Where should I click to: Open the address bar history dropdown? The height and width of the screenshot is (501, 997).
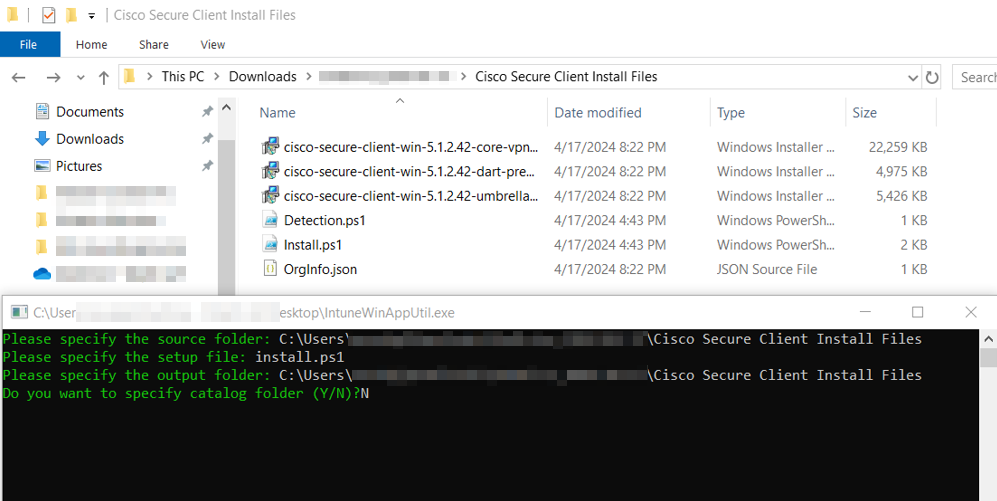tap(912, 77)
